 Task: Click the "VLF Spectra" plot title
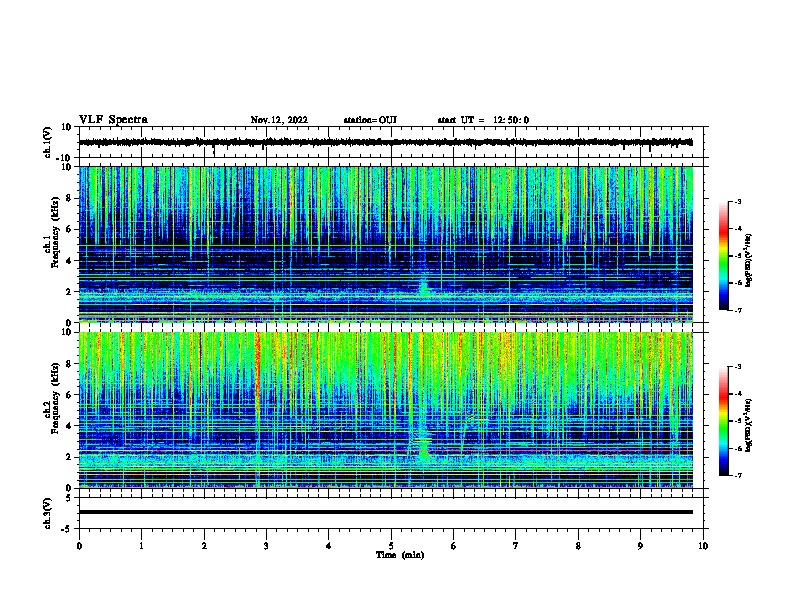(113, 120)
